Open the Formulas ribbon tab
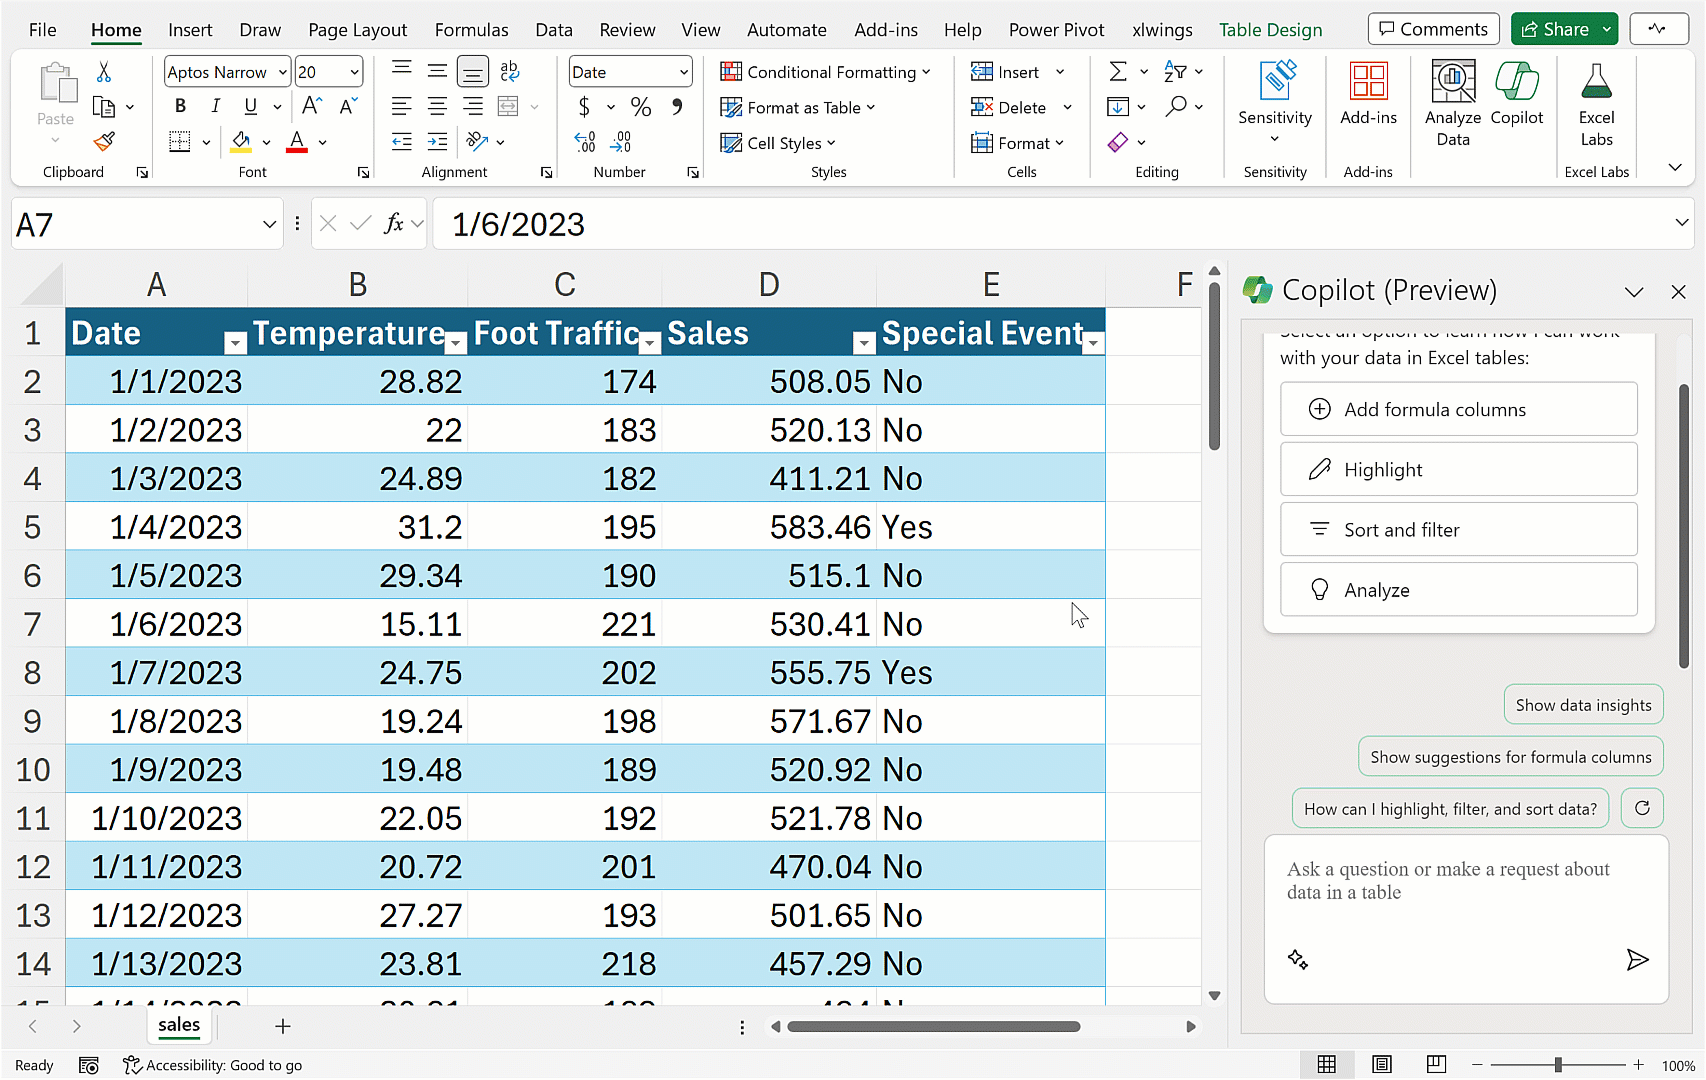Image resolution: width=1706 pixels, height=1080 pixels. click(471, 30)
